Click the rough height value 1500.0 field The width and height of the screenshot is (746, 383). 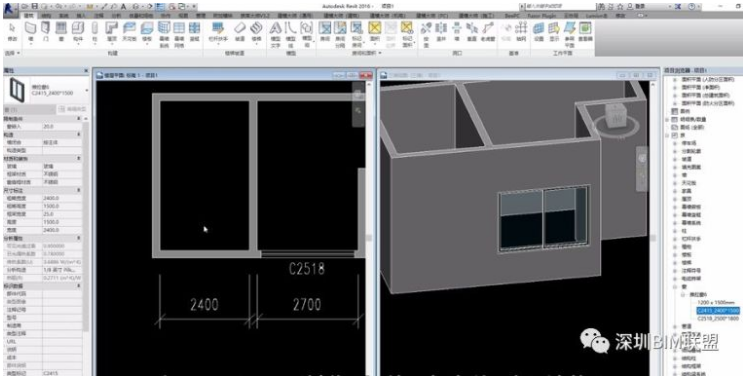click(62, 206)
